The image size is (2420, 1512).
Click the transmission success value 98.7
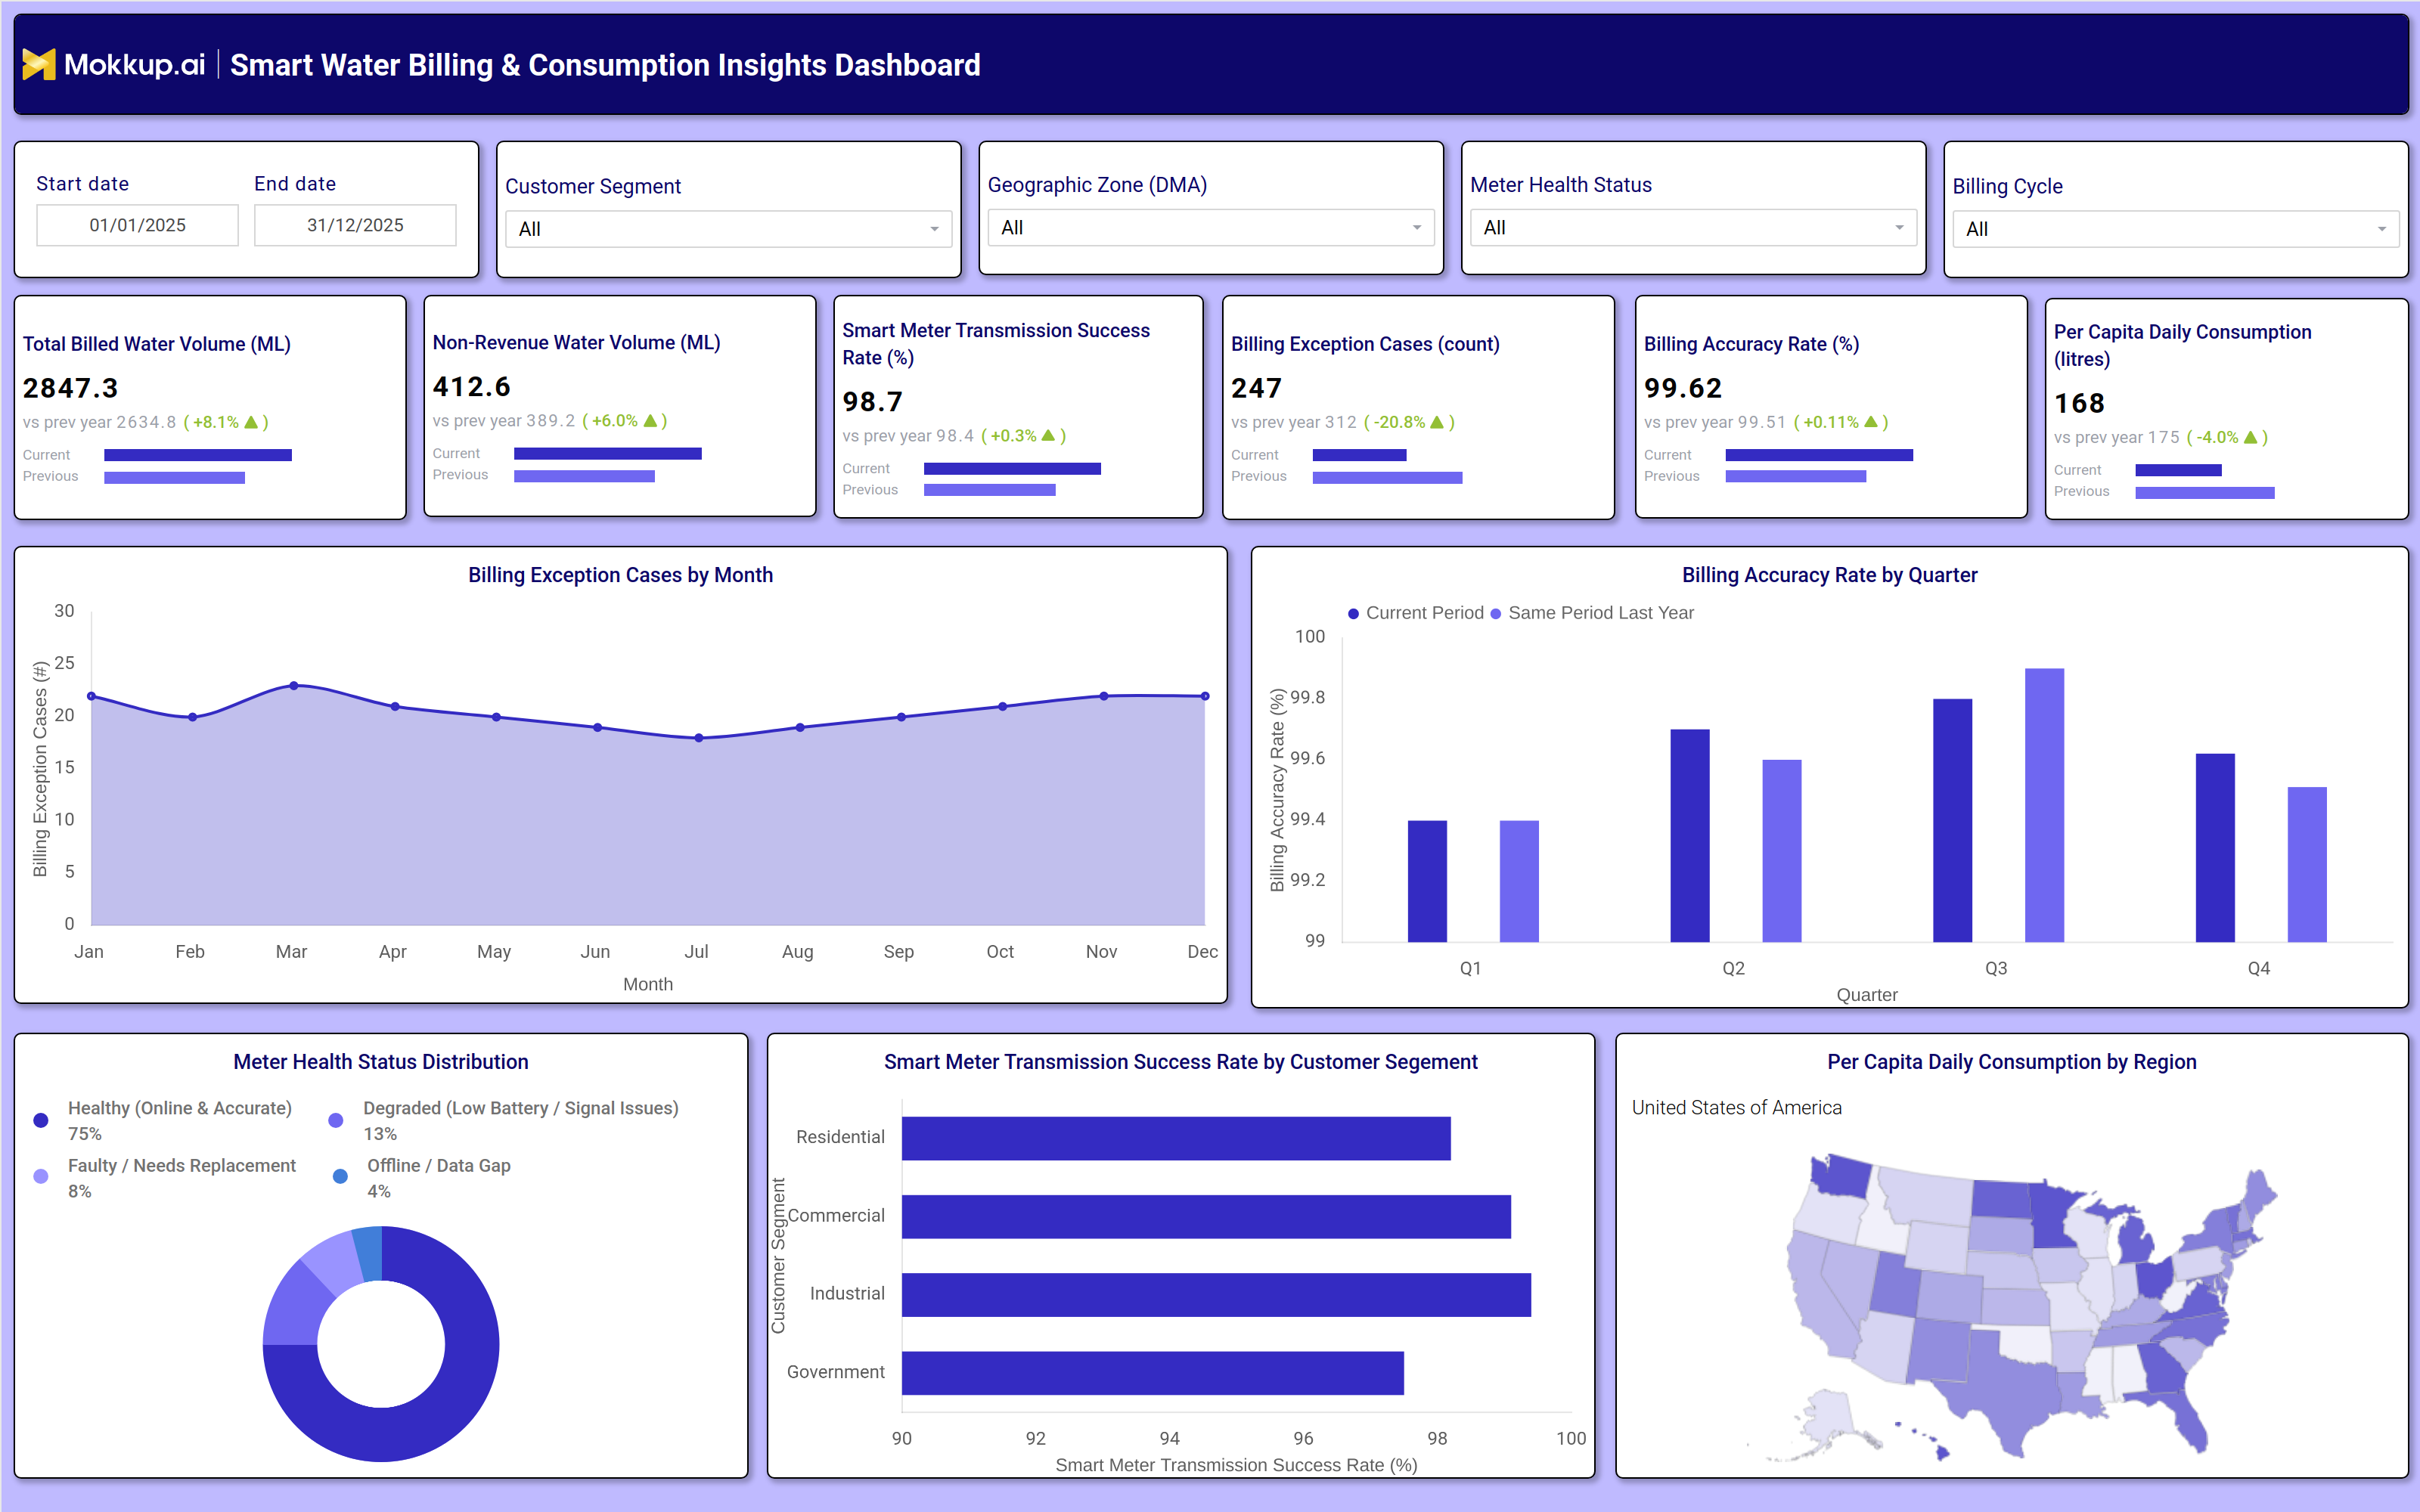click(872, 402)
